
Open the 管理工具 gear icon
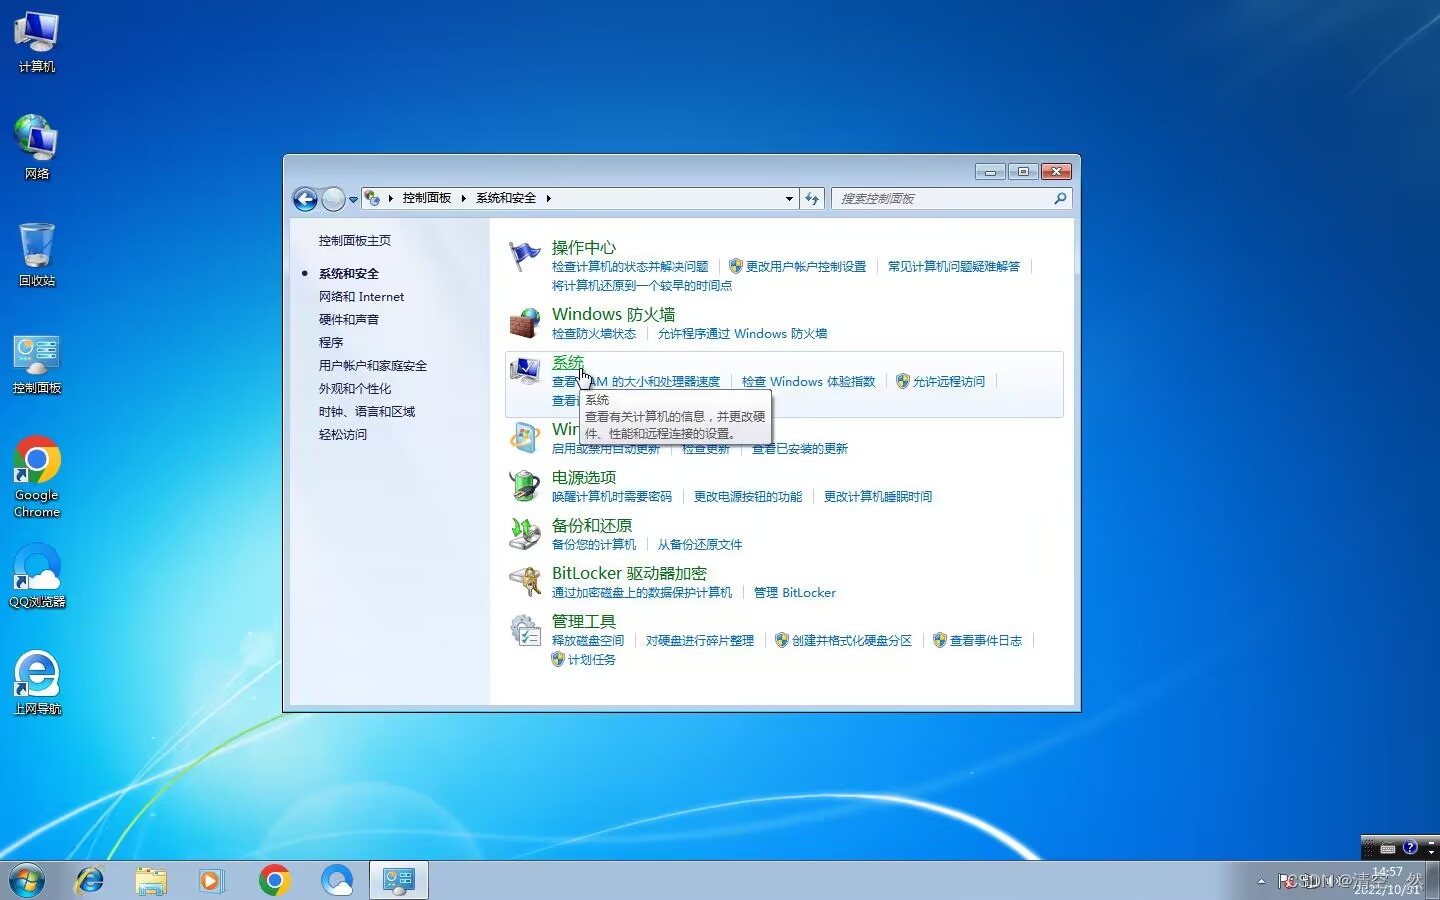[524, 630]
